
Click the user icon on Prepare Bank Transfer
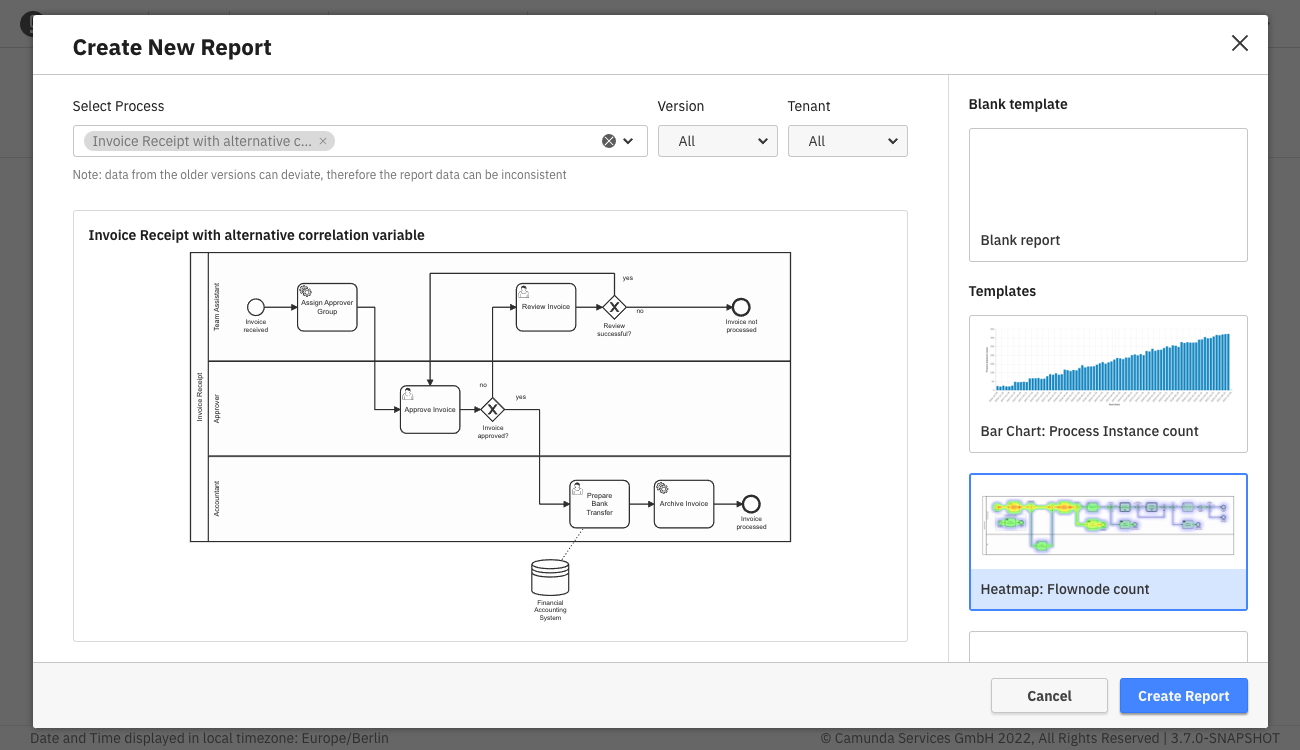[x=577, y=488]
